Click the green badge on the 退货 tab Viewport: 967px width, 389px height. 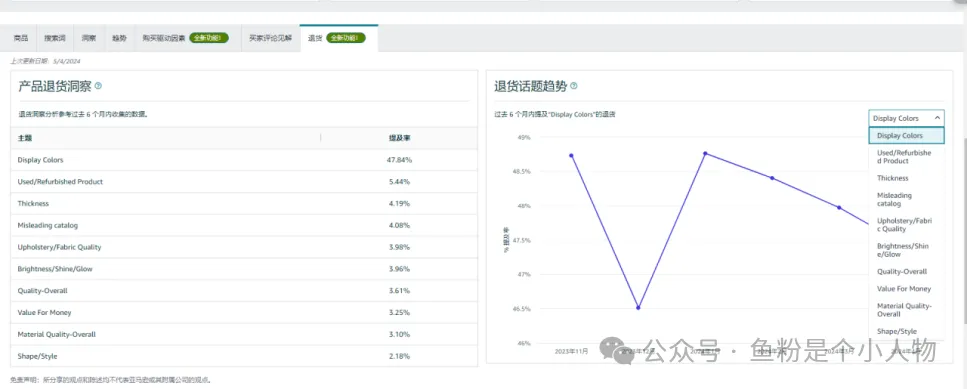346,38
